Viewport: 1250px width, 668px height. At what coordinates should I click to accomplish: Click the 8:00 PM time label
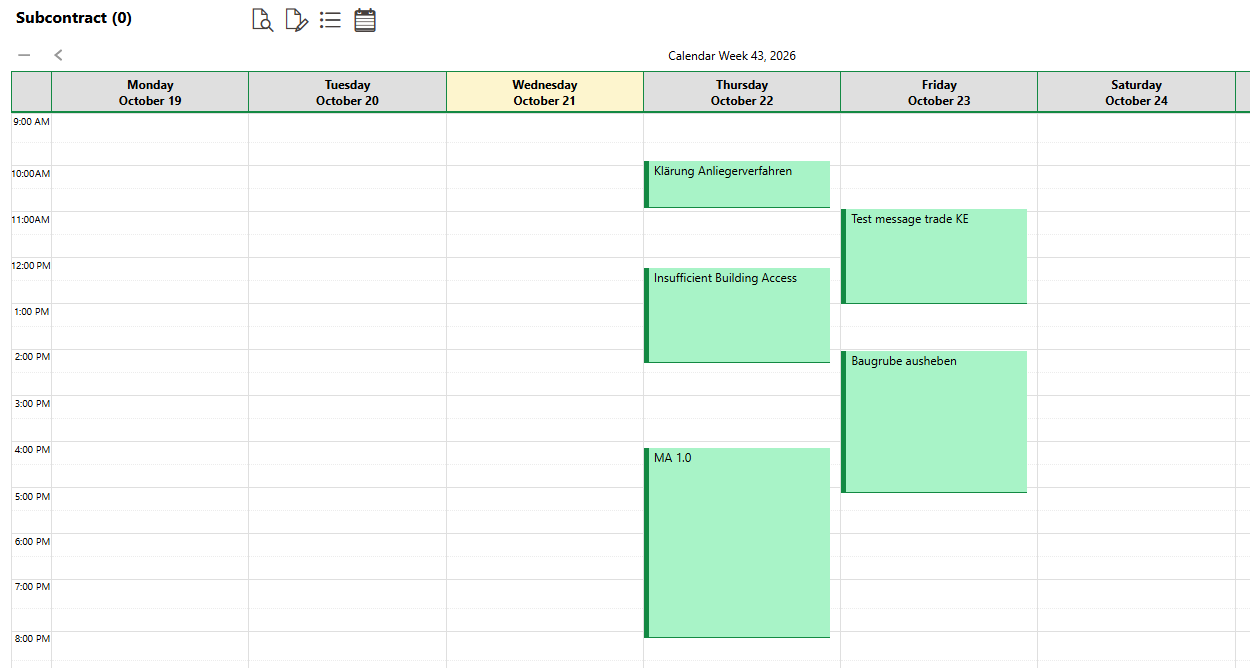[x=31, y=639]
